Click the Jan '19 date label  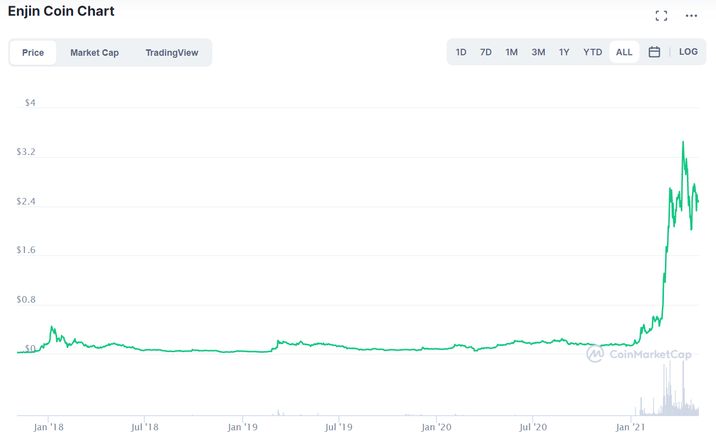[242, 427]
